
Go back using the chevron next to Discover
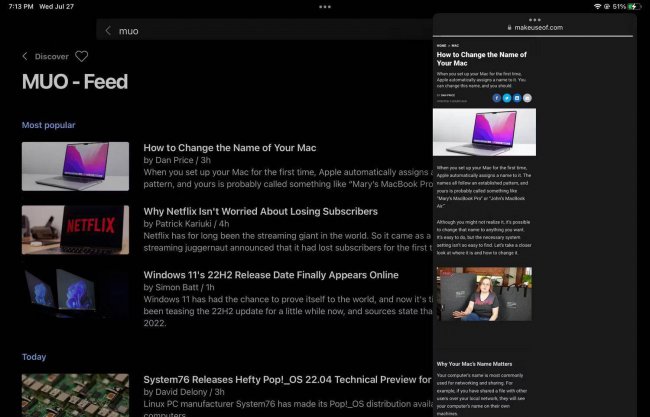25,56
